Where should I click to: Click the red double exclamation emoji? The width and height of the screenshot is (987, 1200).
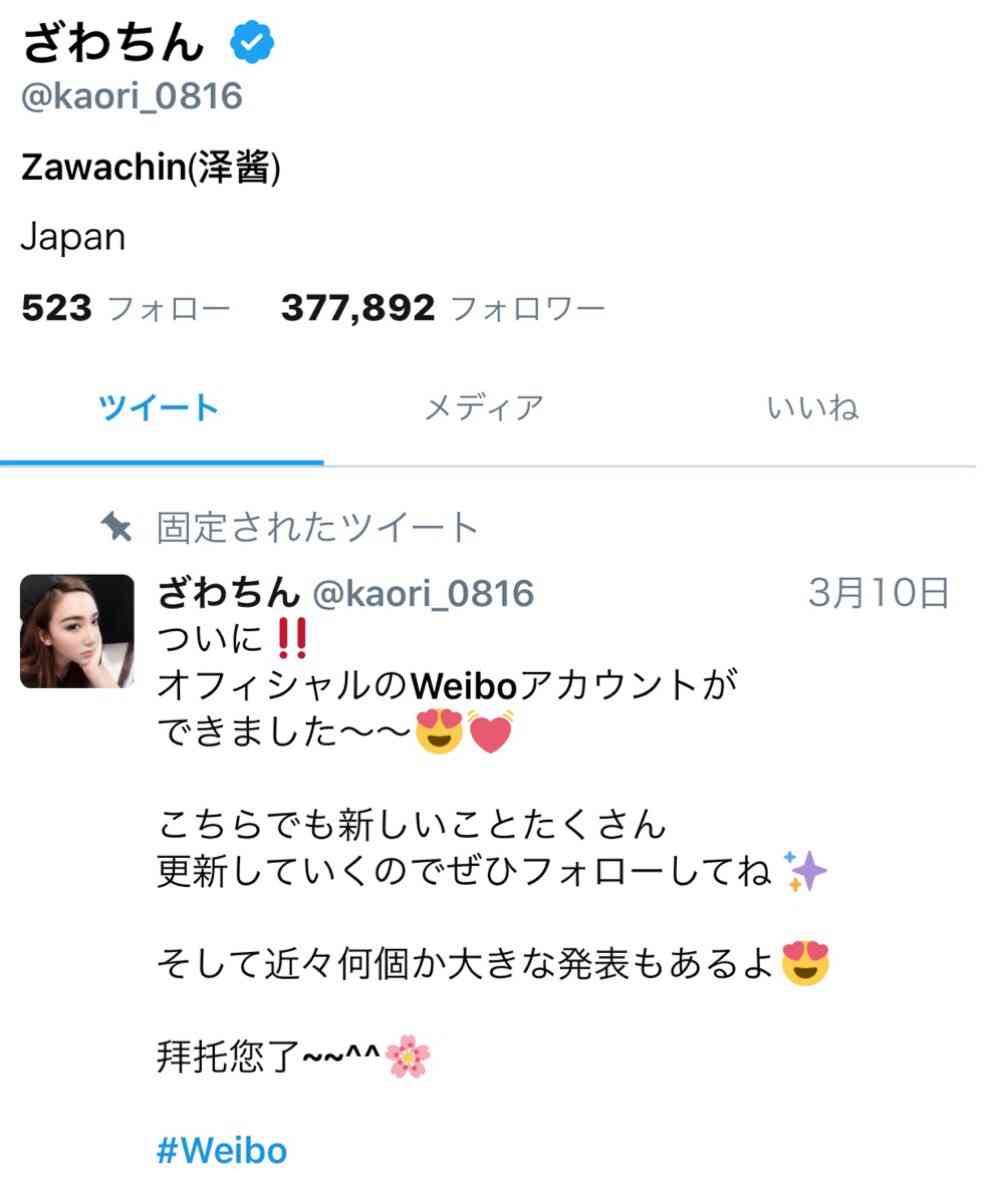click(x=290, y=638)
